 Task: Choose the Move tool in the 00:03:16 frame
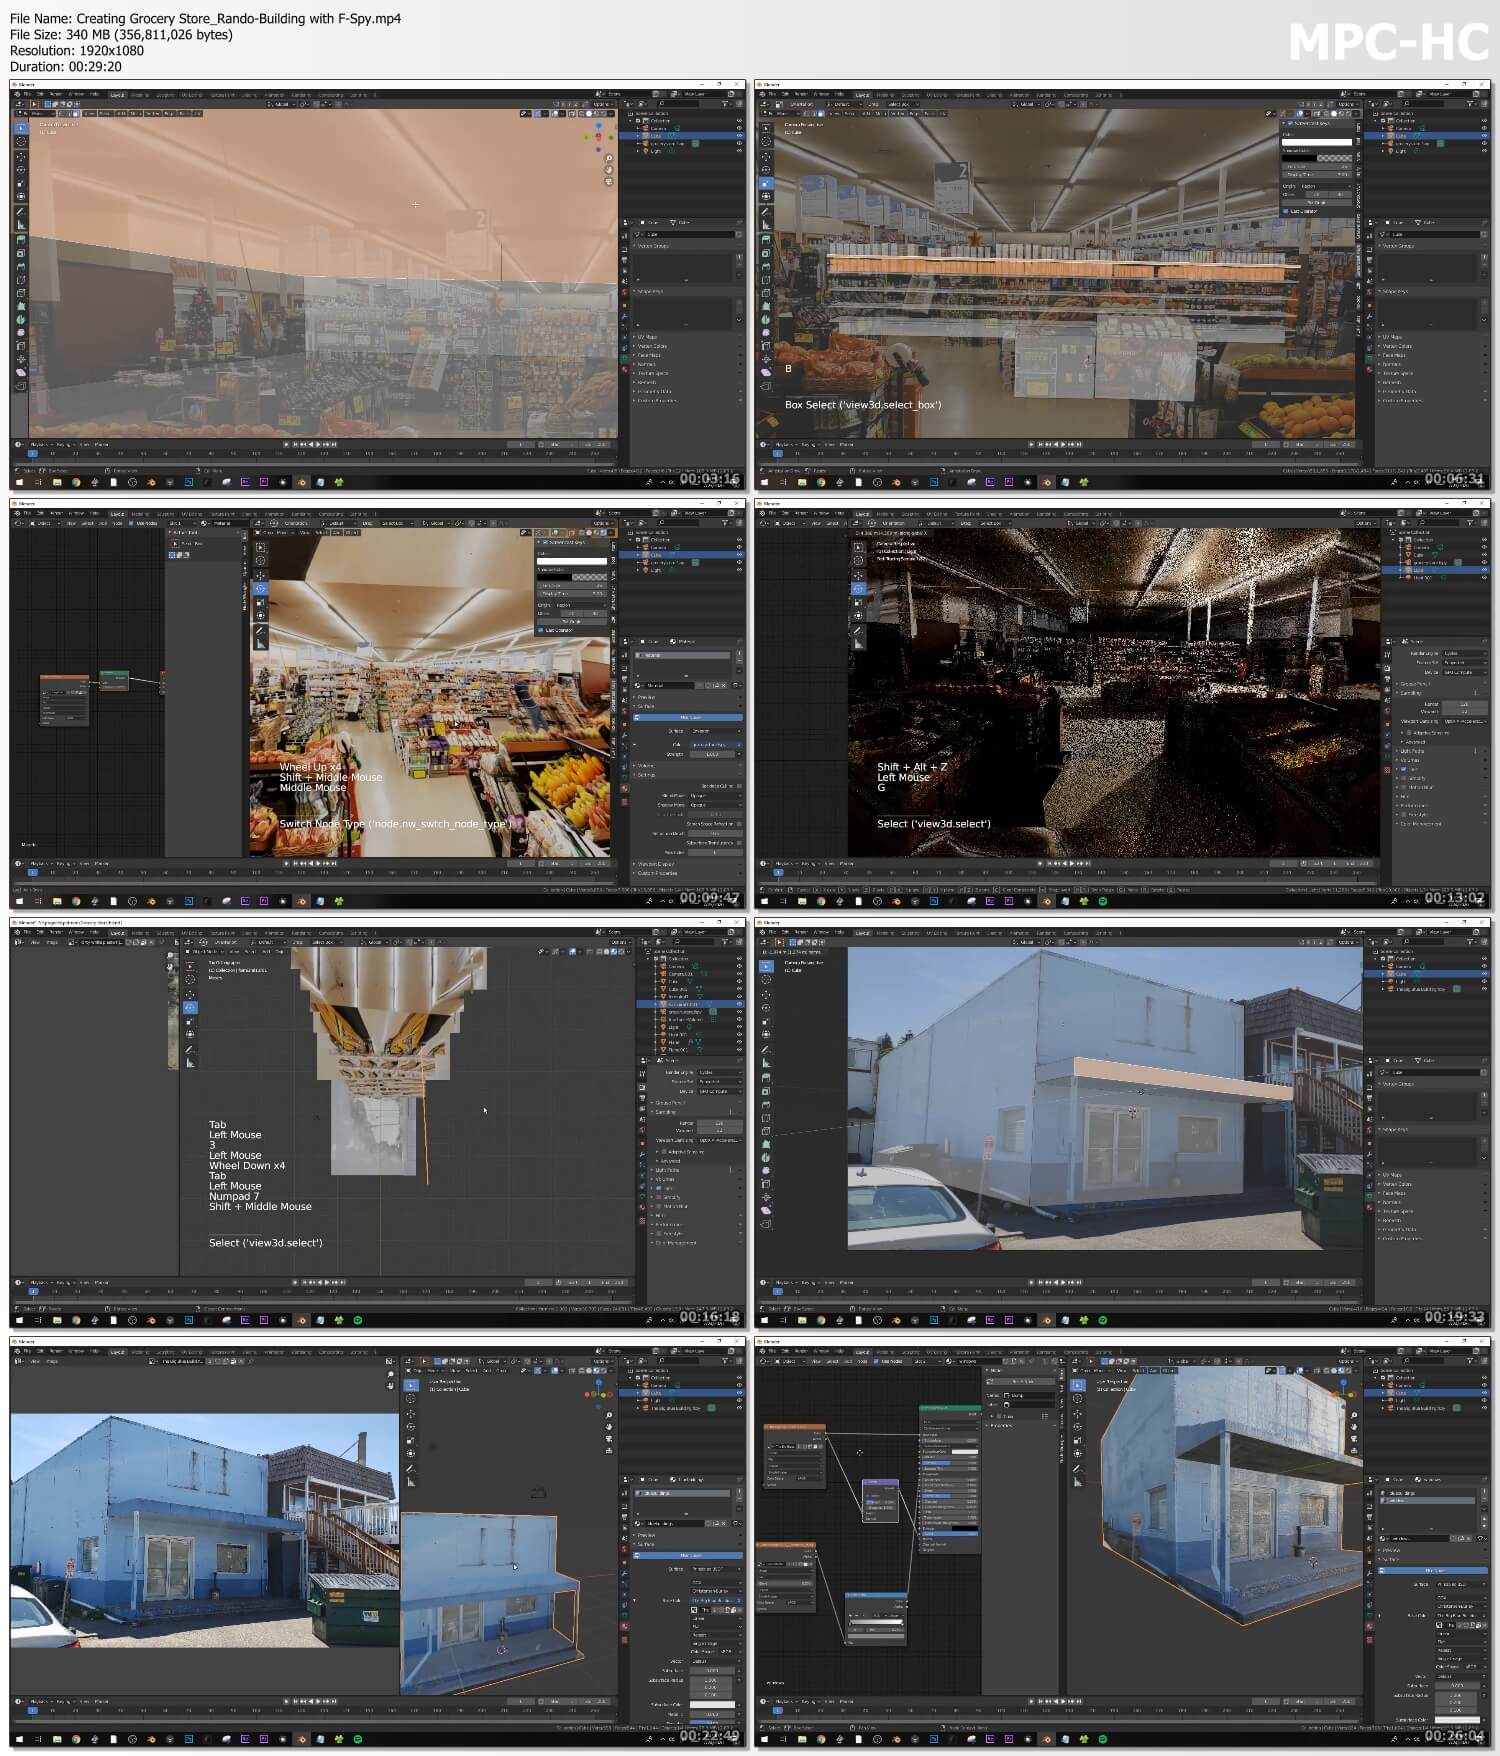pyautogui.click(x=21, y=157)
